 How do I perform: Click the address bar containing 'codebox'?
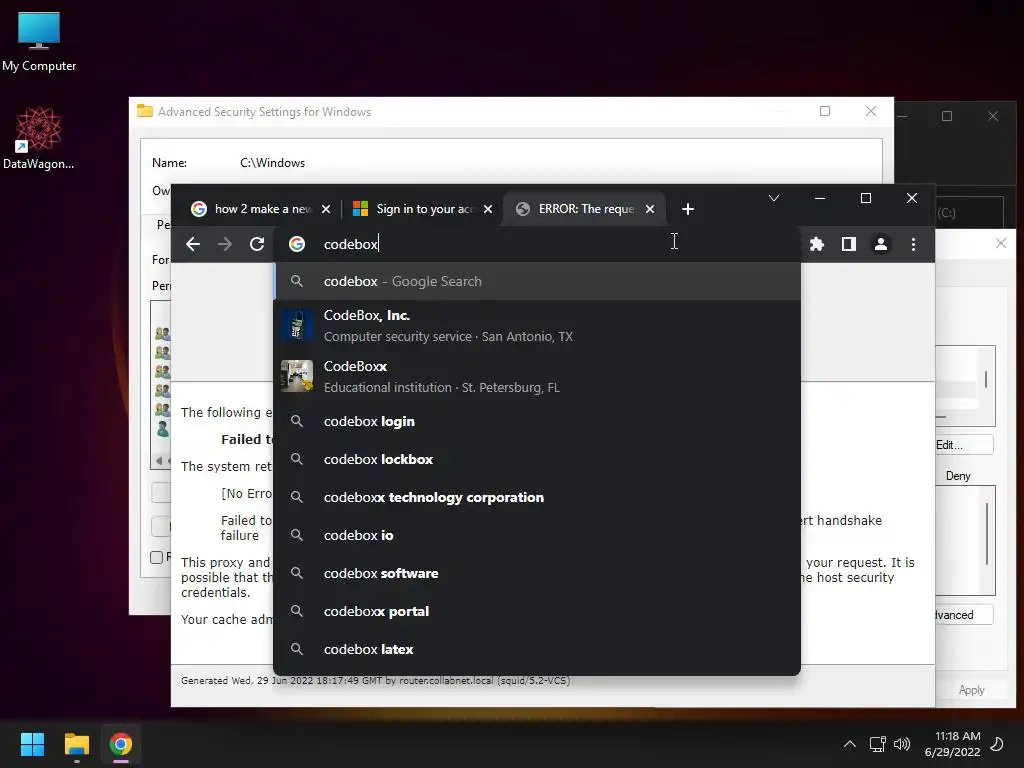coord(536,244)
